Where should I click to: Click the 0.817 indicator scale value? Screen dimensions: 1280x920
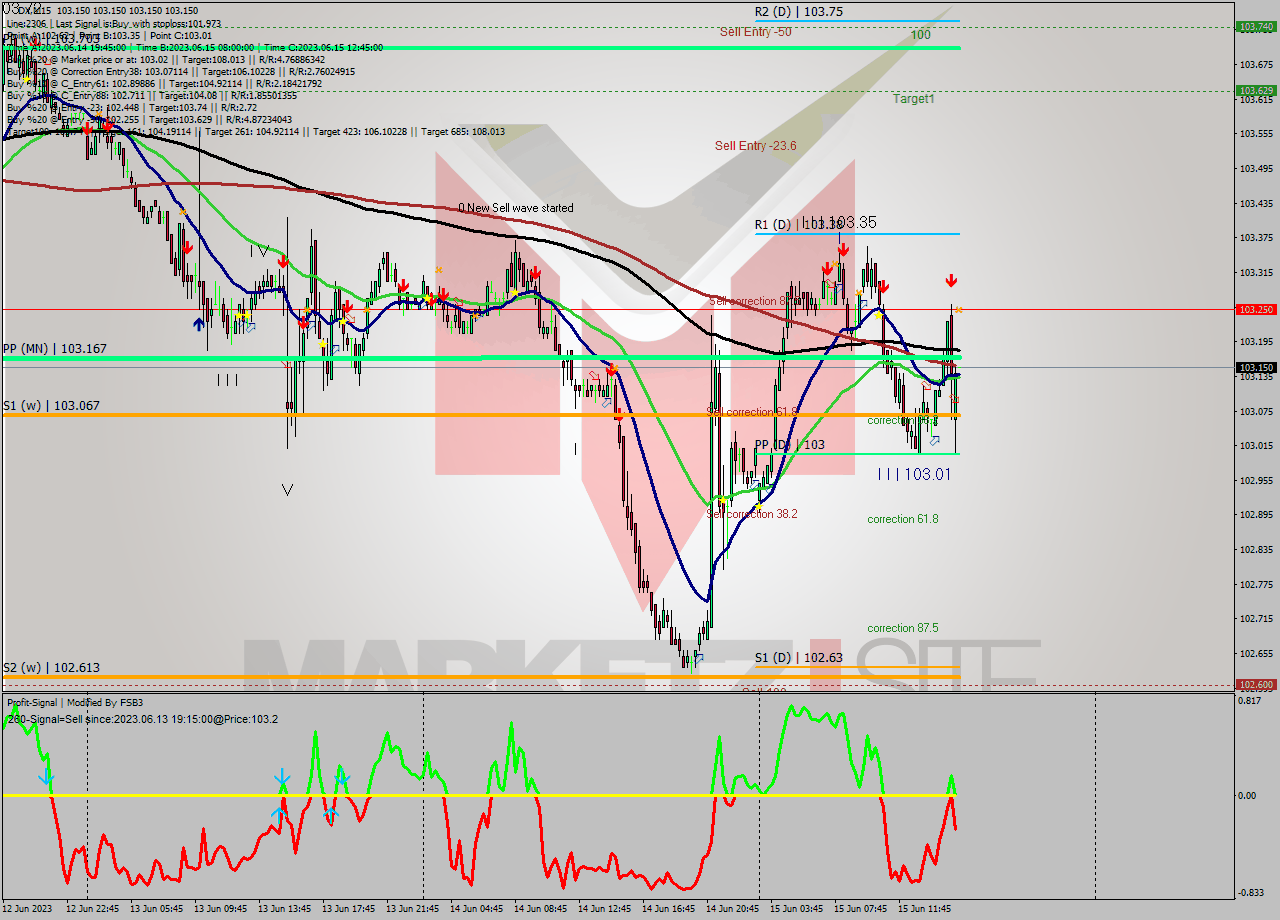(1250, 701)
